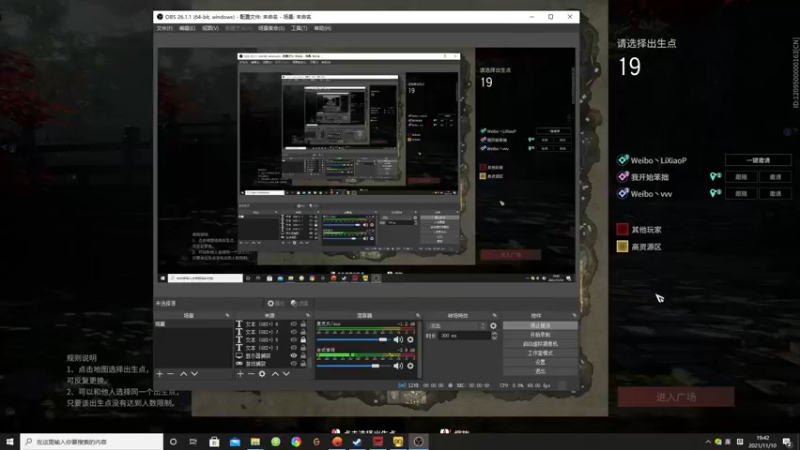Screen dimensions: 800x450
Task: Toggle visibility of 文本 (GDI+) 8 source
Action: click(293, 324)
